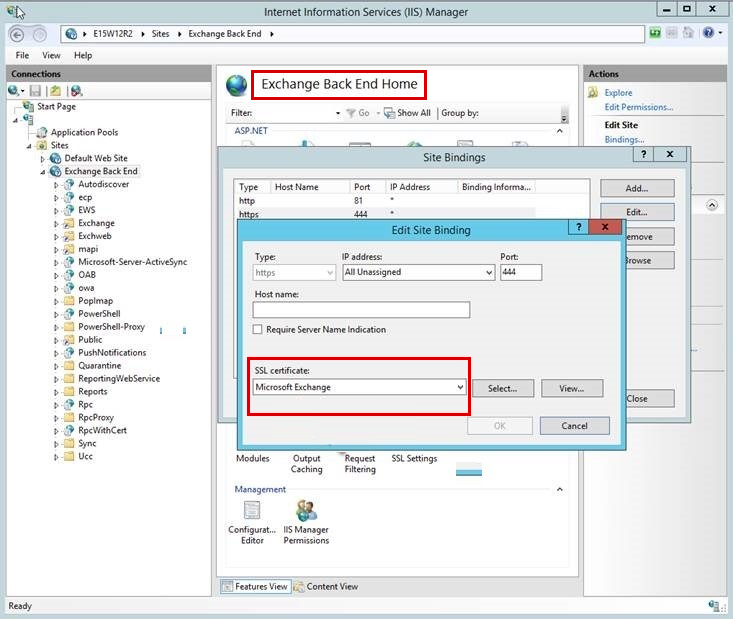This screenshot has width=733, height=619.
Task: Click the Save disk icon in the Connections toolbar
Action: [x=35, y=91]
